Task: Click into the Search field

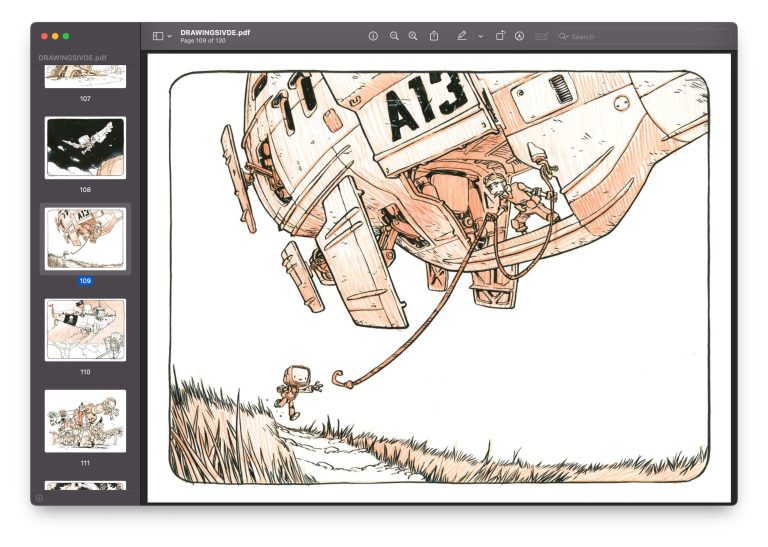Action: 644,36
